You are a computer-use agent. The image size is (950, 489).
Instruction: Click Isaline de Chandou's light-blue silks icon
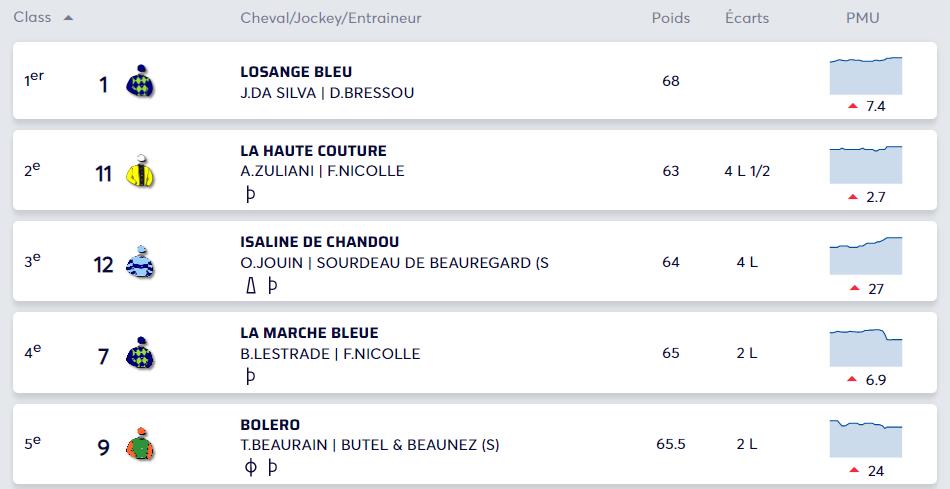point(140,262)
